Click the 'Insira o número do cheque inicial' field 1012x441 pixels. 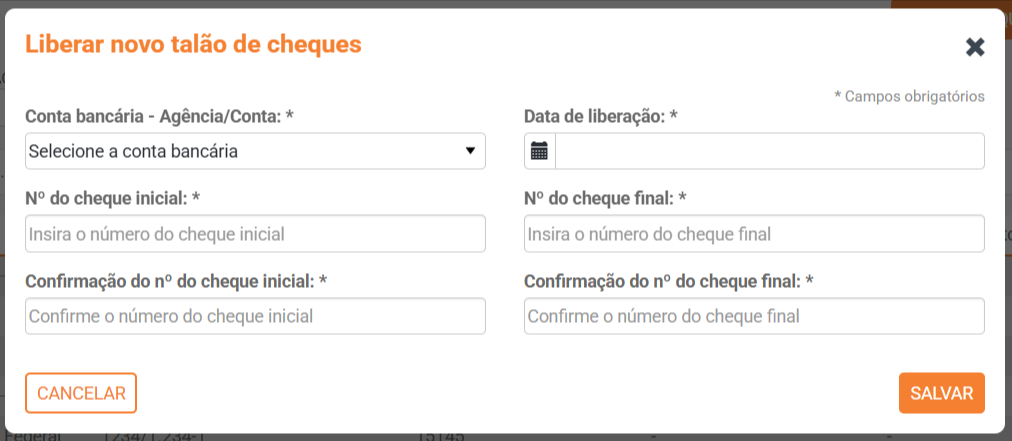click(x=255, y=234)
